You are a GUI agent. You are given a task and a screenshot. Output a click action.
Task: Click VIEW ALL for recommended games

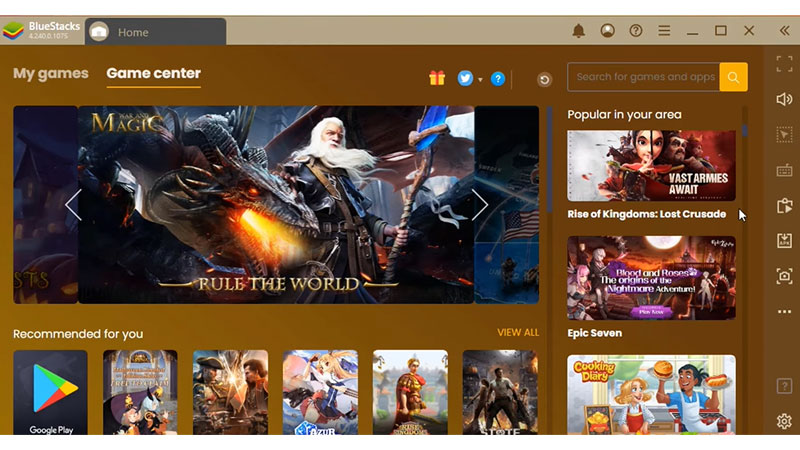pyautogui.click(x=518, y=333)
